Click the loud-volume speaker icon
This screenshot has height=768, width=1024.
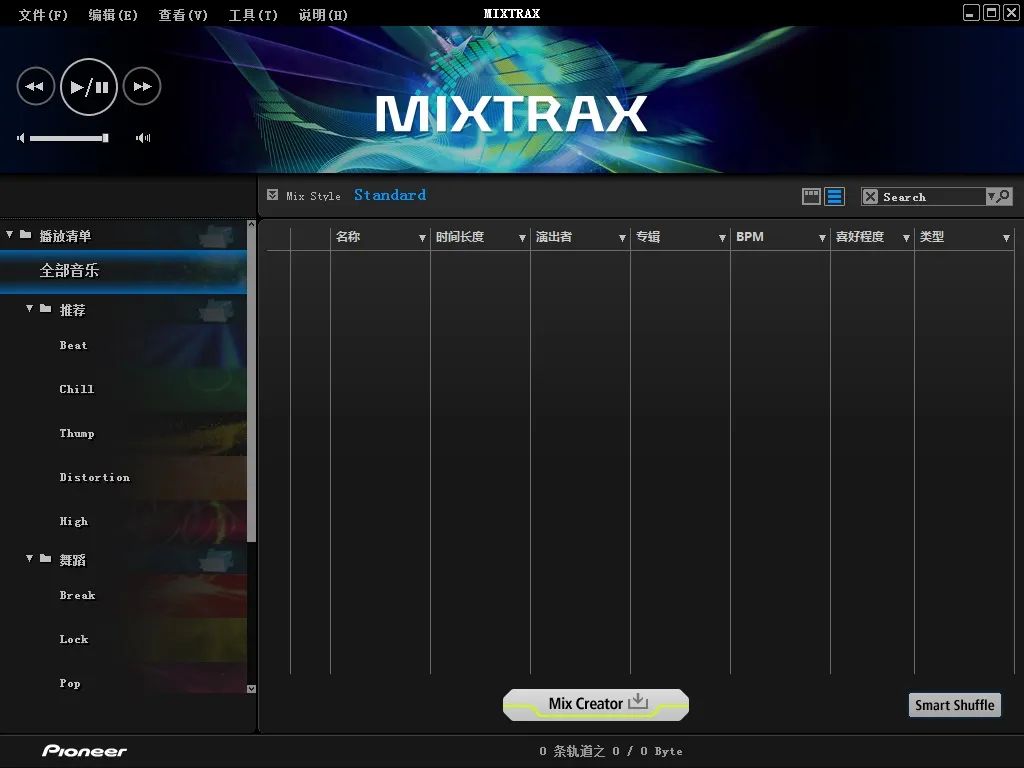[x=143, y=138]
